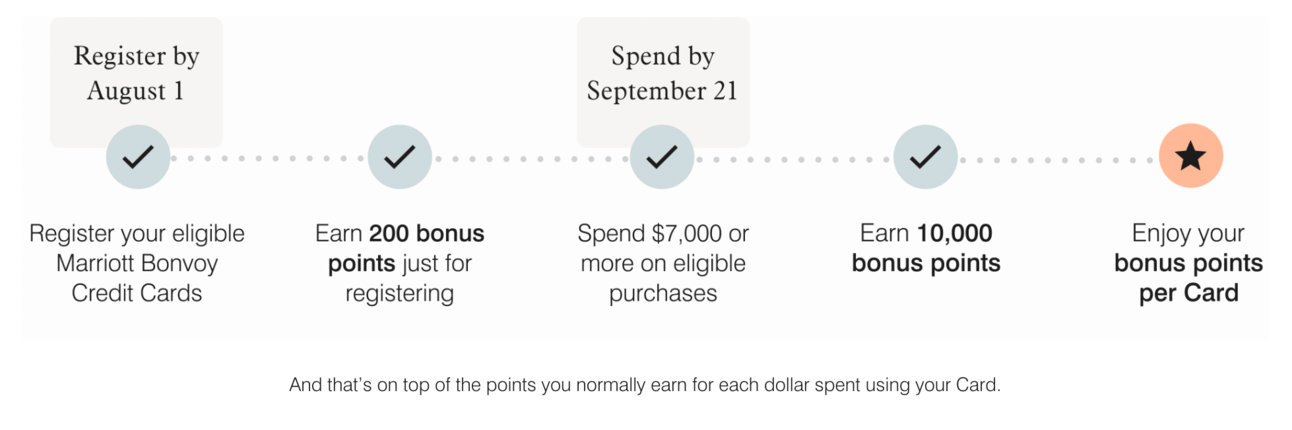Click the checkmark icon under Register by August 1
The image size is (1292, 430).
coord(138,157)
